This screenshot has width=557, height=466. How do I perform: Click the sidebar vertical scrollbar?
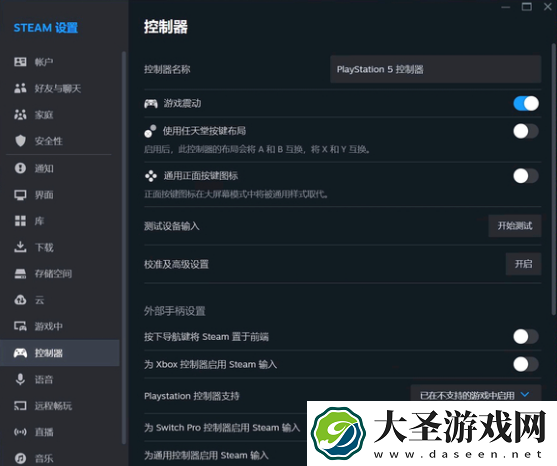pos(124,248)
